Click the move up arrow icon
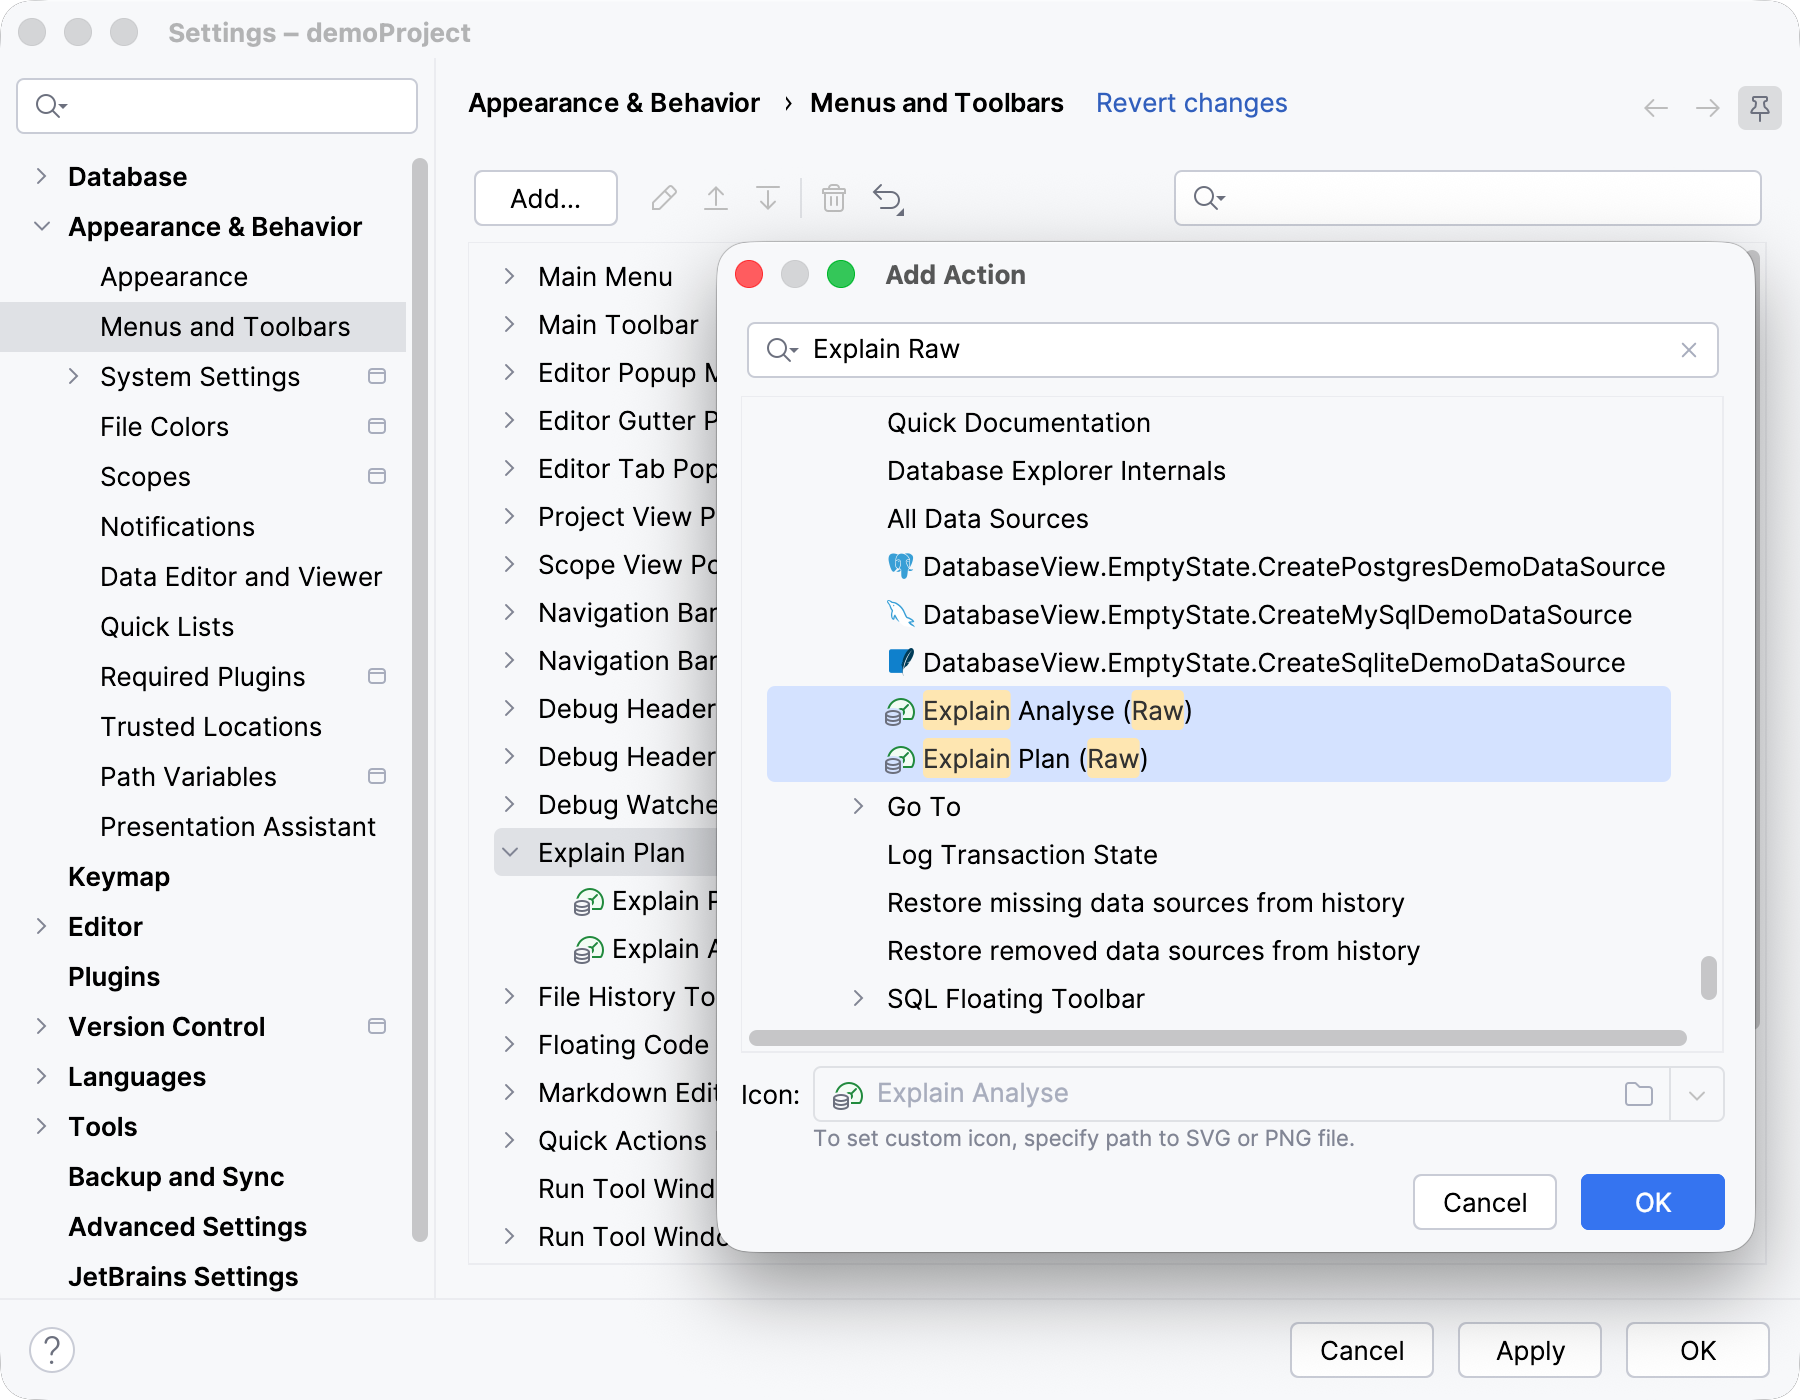 [x=716, y=198]
